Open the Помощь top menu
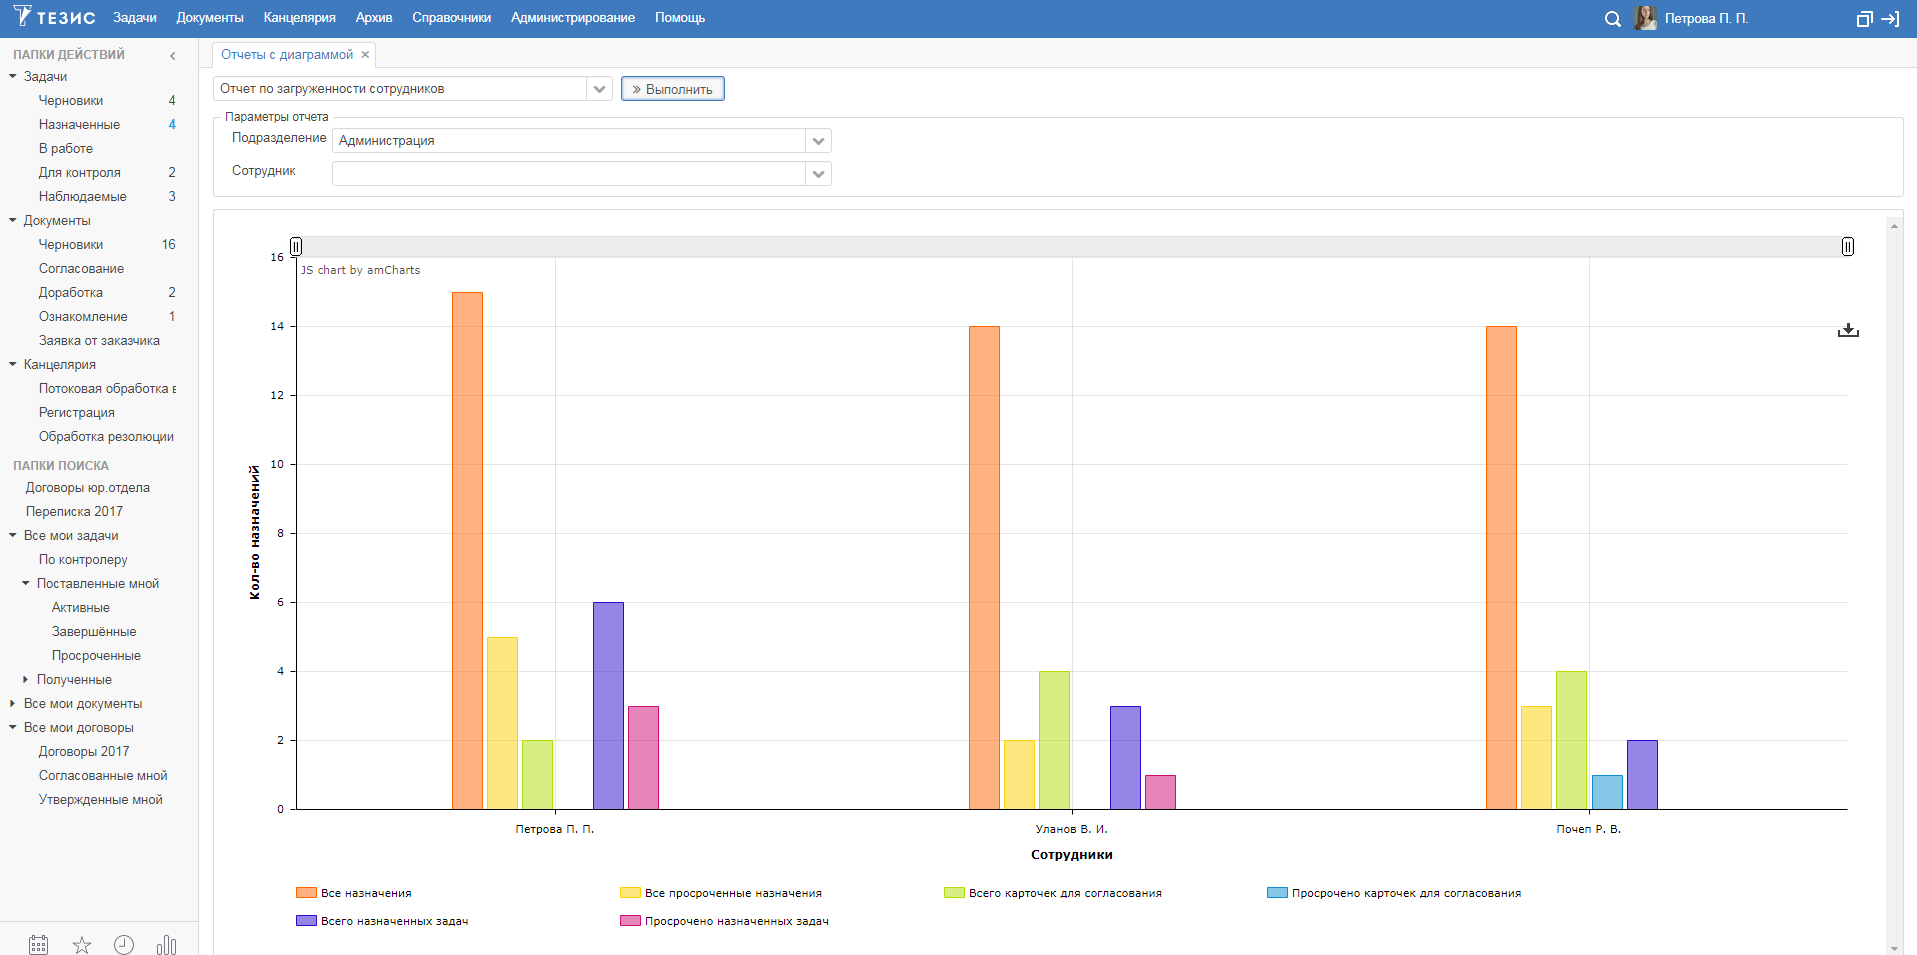This screenshot has width=1917, height=955. click(680, 18)
